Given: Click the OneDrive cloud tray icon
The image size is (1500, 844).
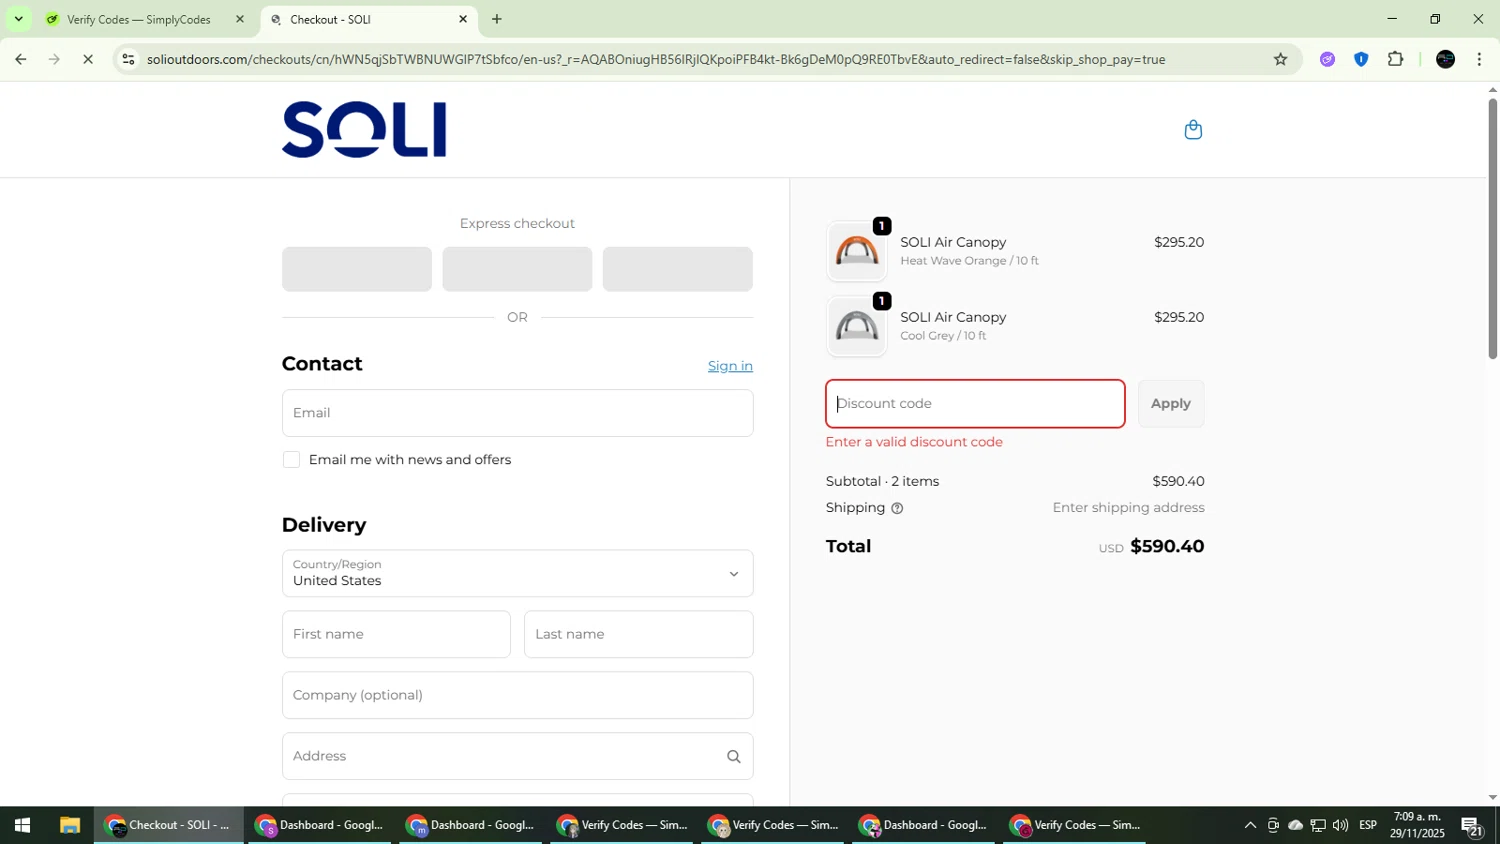Looking at the screenshot, I should point(1295,825).
